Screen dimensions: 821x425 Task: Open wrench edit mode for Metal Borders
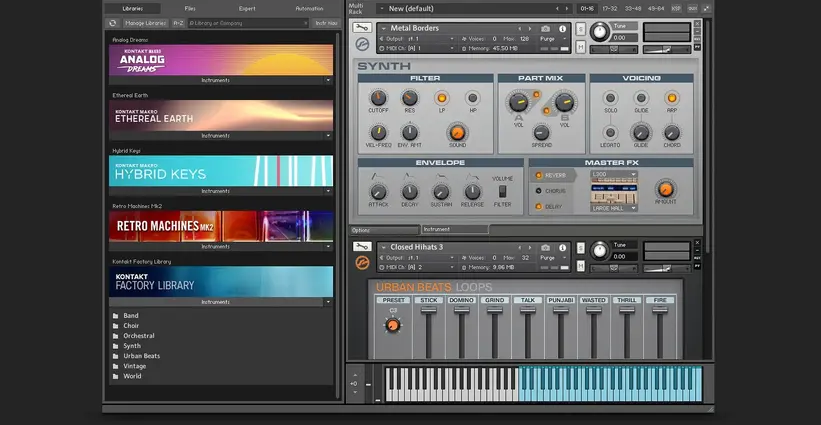(362, 28)
